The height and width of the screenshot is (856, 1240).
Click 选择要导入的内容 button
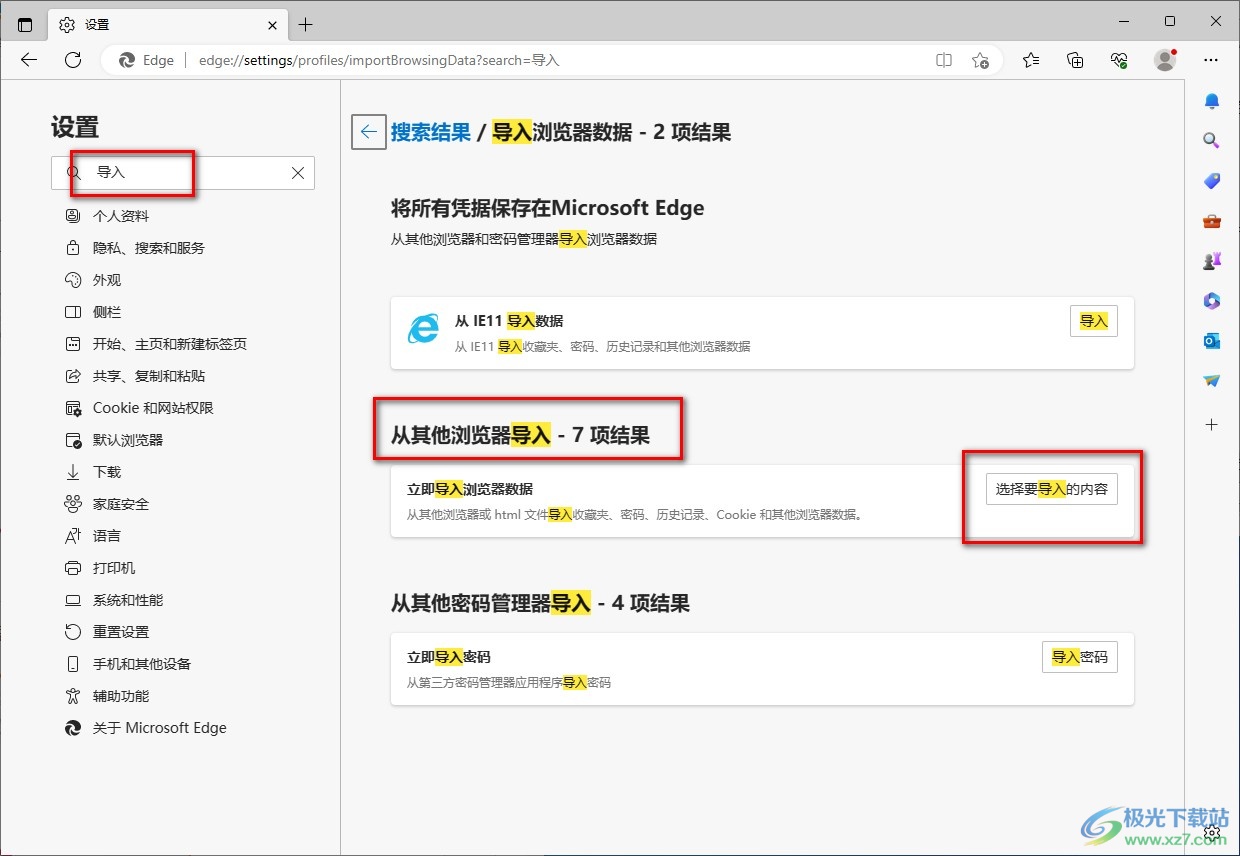coord(1052,489)
